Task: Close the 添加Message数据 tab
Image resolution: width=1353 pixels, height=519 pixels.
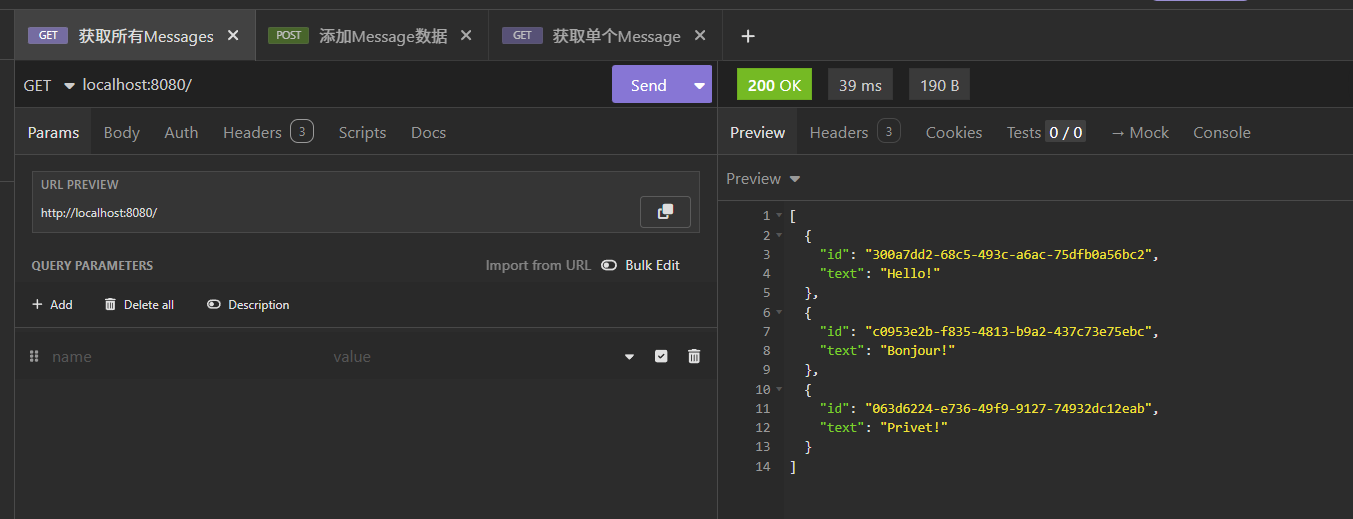Action: point(466,35)
